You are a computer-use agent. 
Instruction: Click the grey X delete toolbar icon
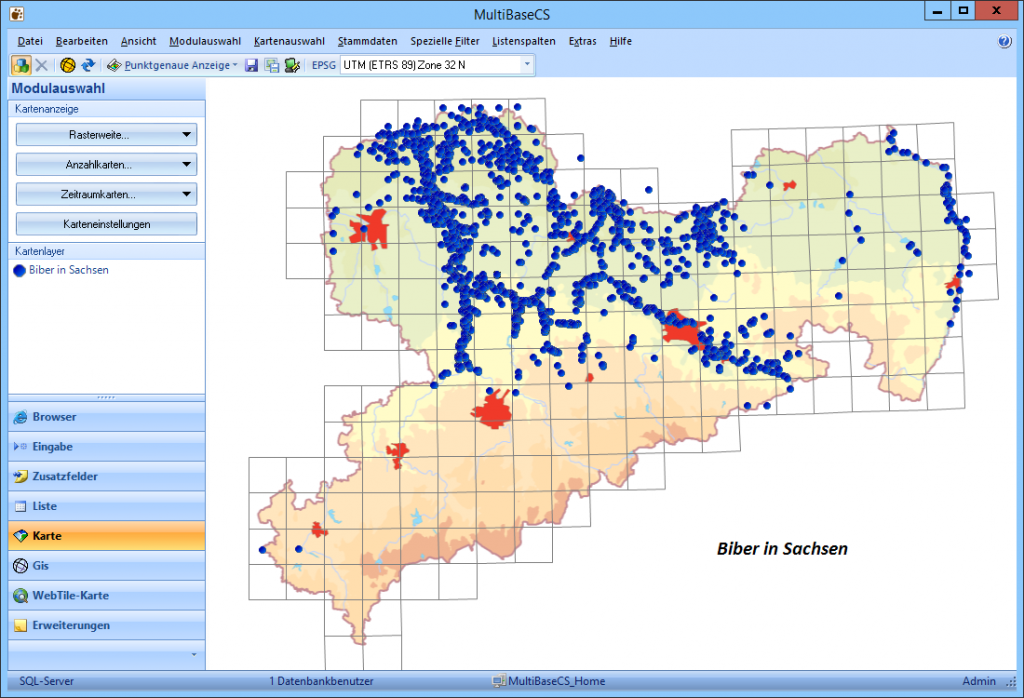(41, 65)
